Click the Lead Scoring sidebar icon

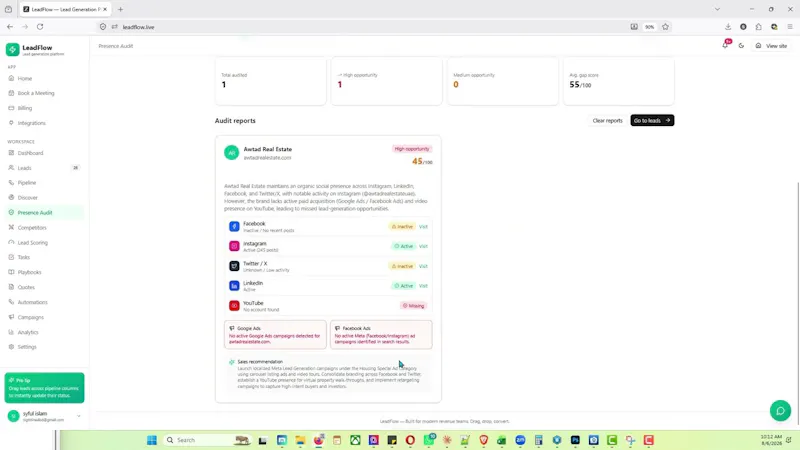pos(11,242)
